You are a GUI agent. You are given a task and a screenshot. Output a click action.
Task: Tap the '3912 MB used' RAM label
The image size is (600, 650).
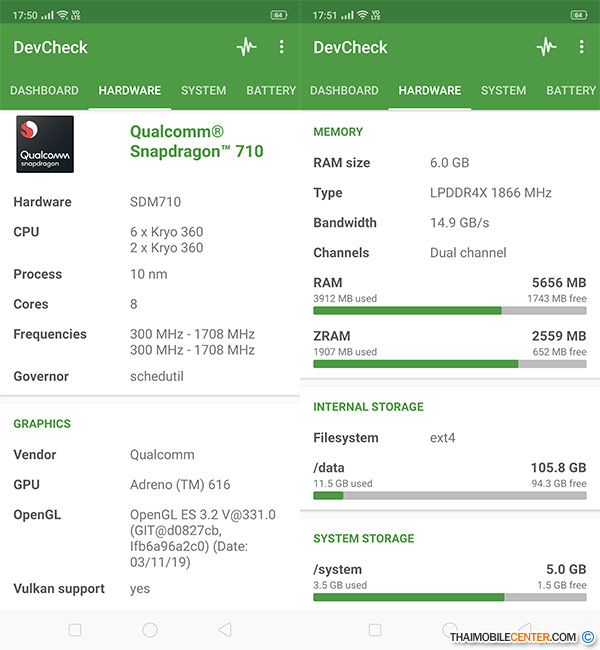coord(345,298)
